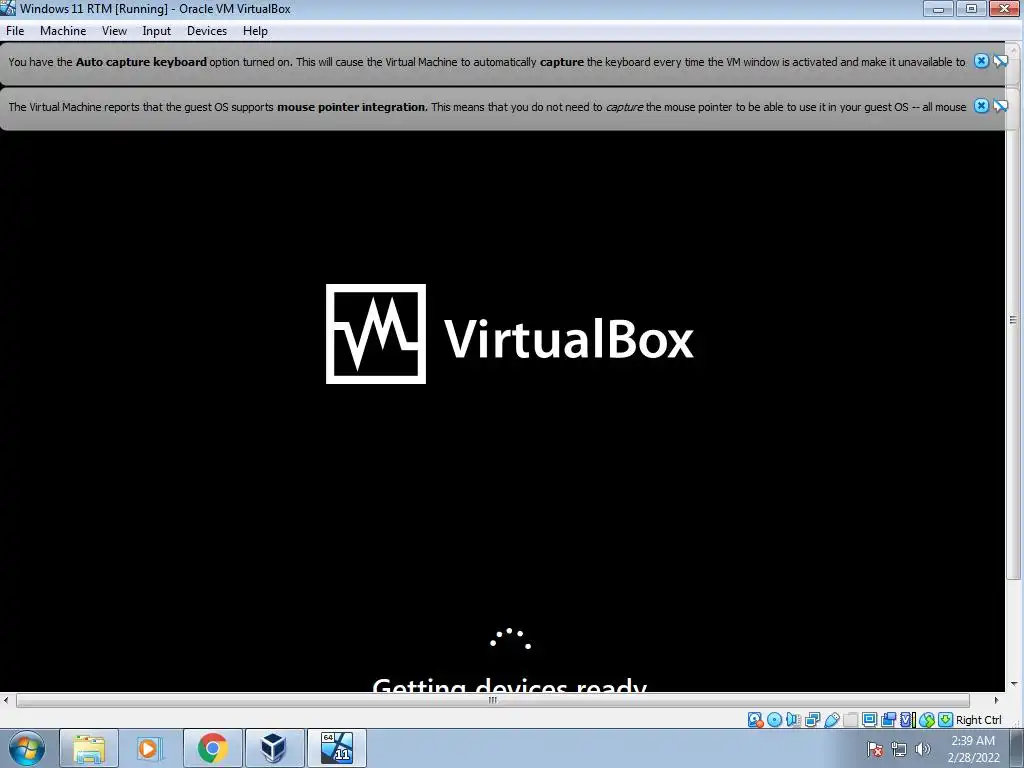Click the network tray icon
1024x768 pixels.
click(899, 749)
